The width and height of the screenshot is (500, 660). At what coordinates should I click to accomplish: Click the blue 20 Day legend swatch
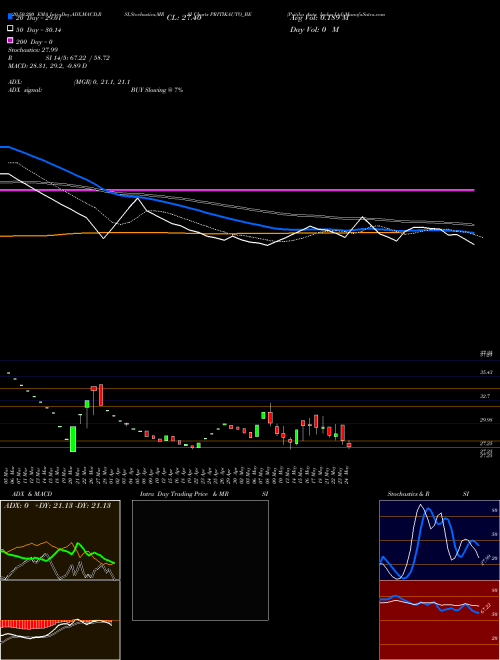[10, 17]
